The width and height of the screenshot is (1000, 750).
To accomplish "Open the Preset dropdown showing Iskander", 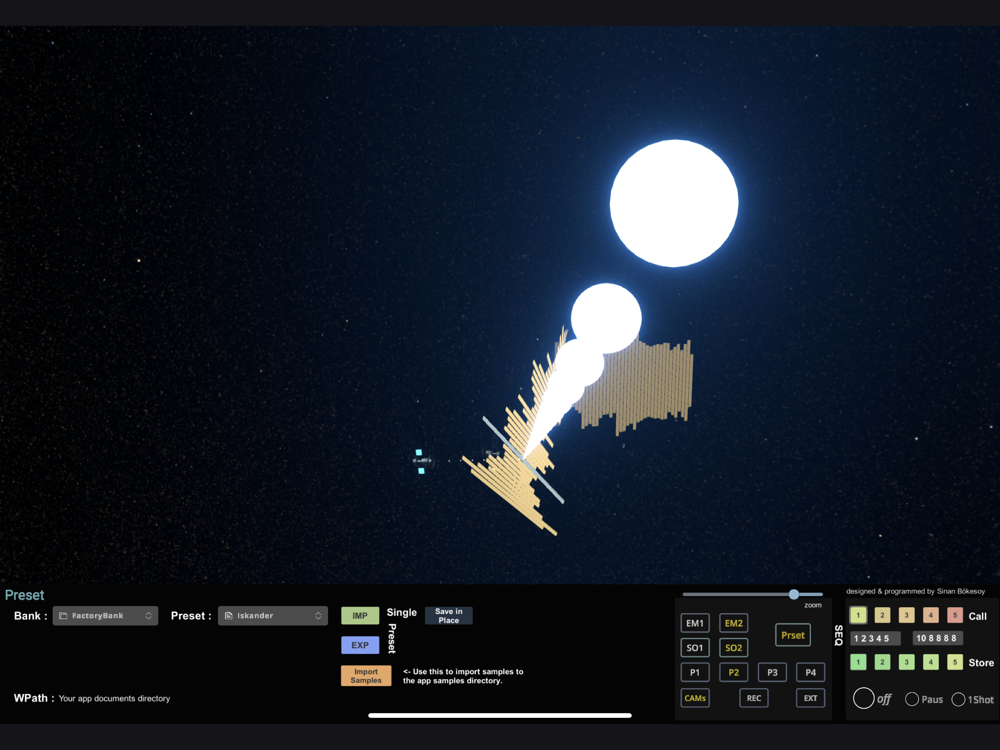I will point(273,615).
